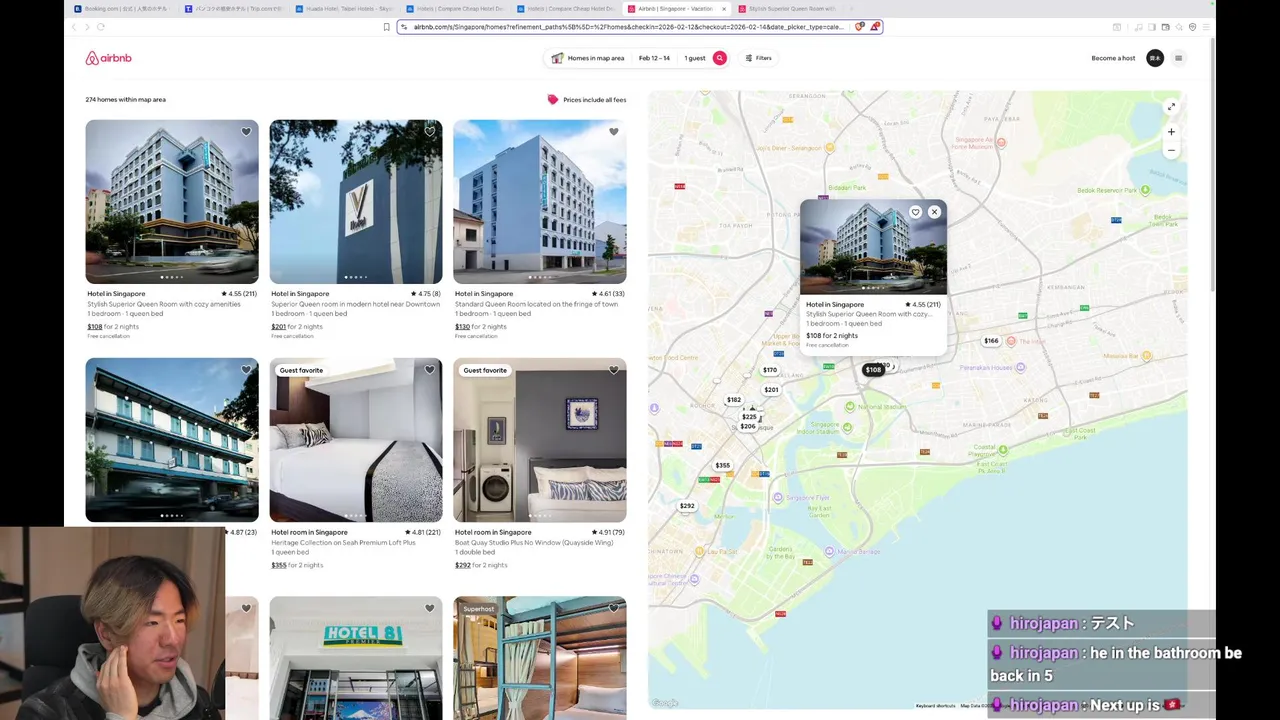Click the Superhost badge on bunk bed listing

(479, 608)
